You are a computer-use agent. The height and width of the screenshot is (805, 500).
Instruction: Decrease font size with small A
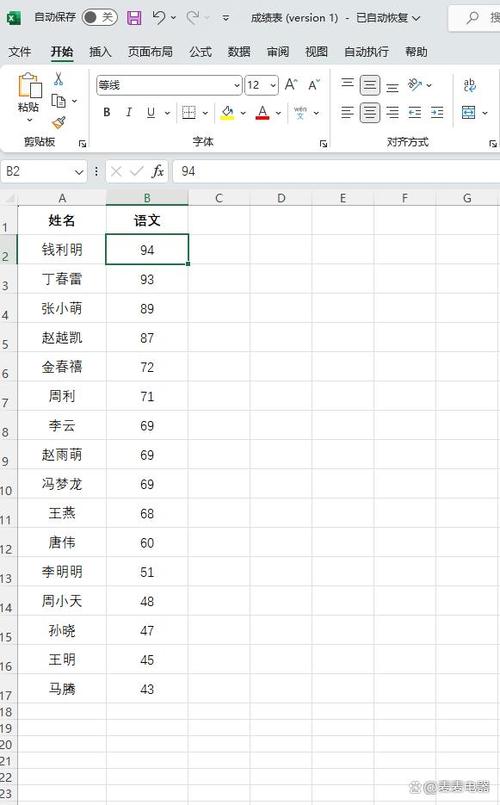tap(314, 85)
